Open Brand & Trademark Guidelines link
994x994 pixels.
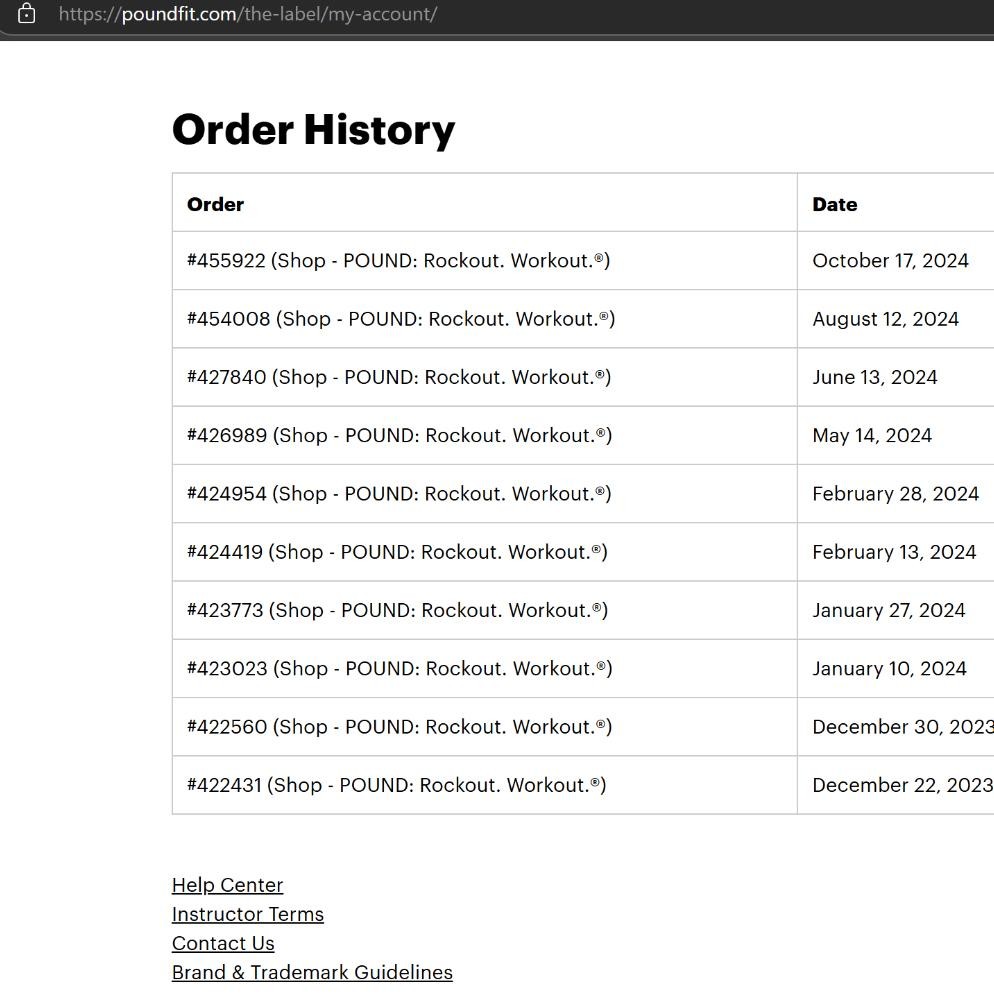312,972
